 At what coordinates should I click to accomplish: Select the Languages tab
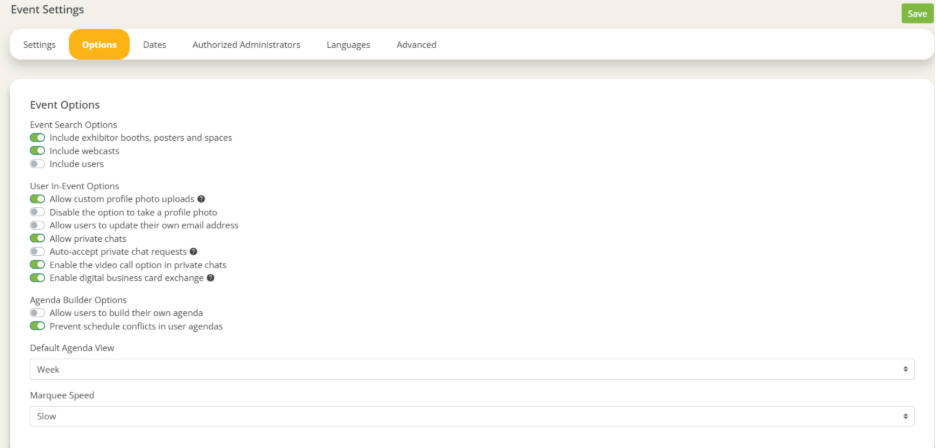[348, 45]
